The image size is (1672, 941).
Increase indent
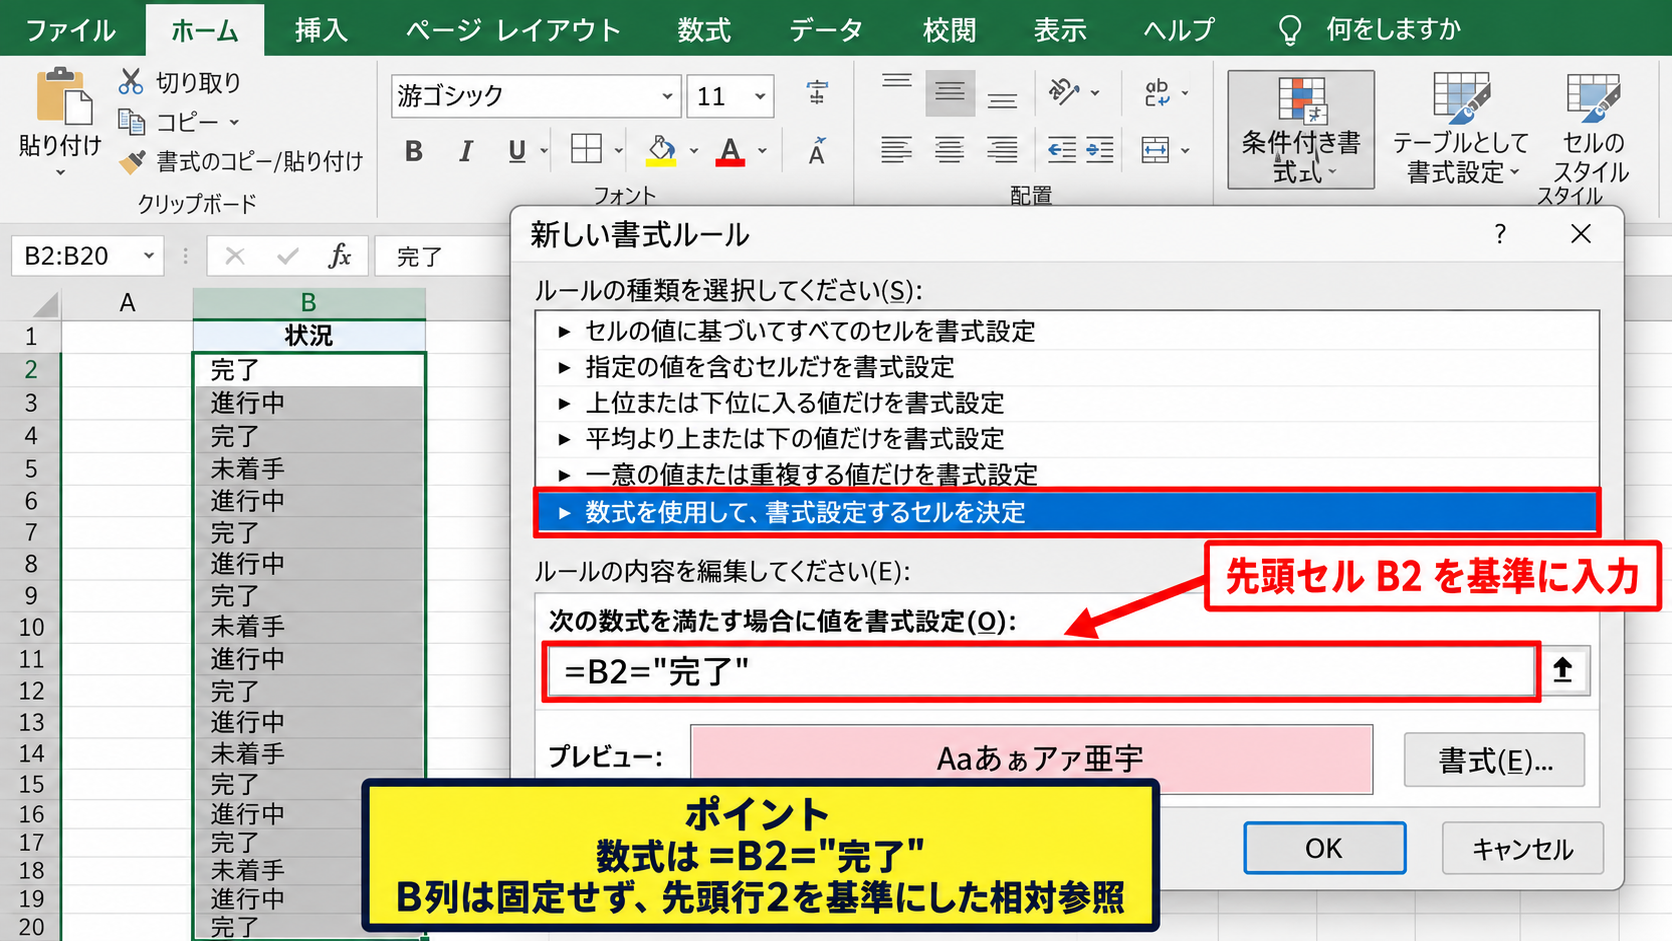[1100, 151]
